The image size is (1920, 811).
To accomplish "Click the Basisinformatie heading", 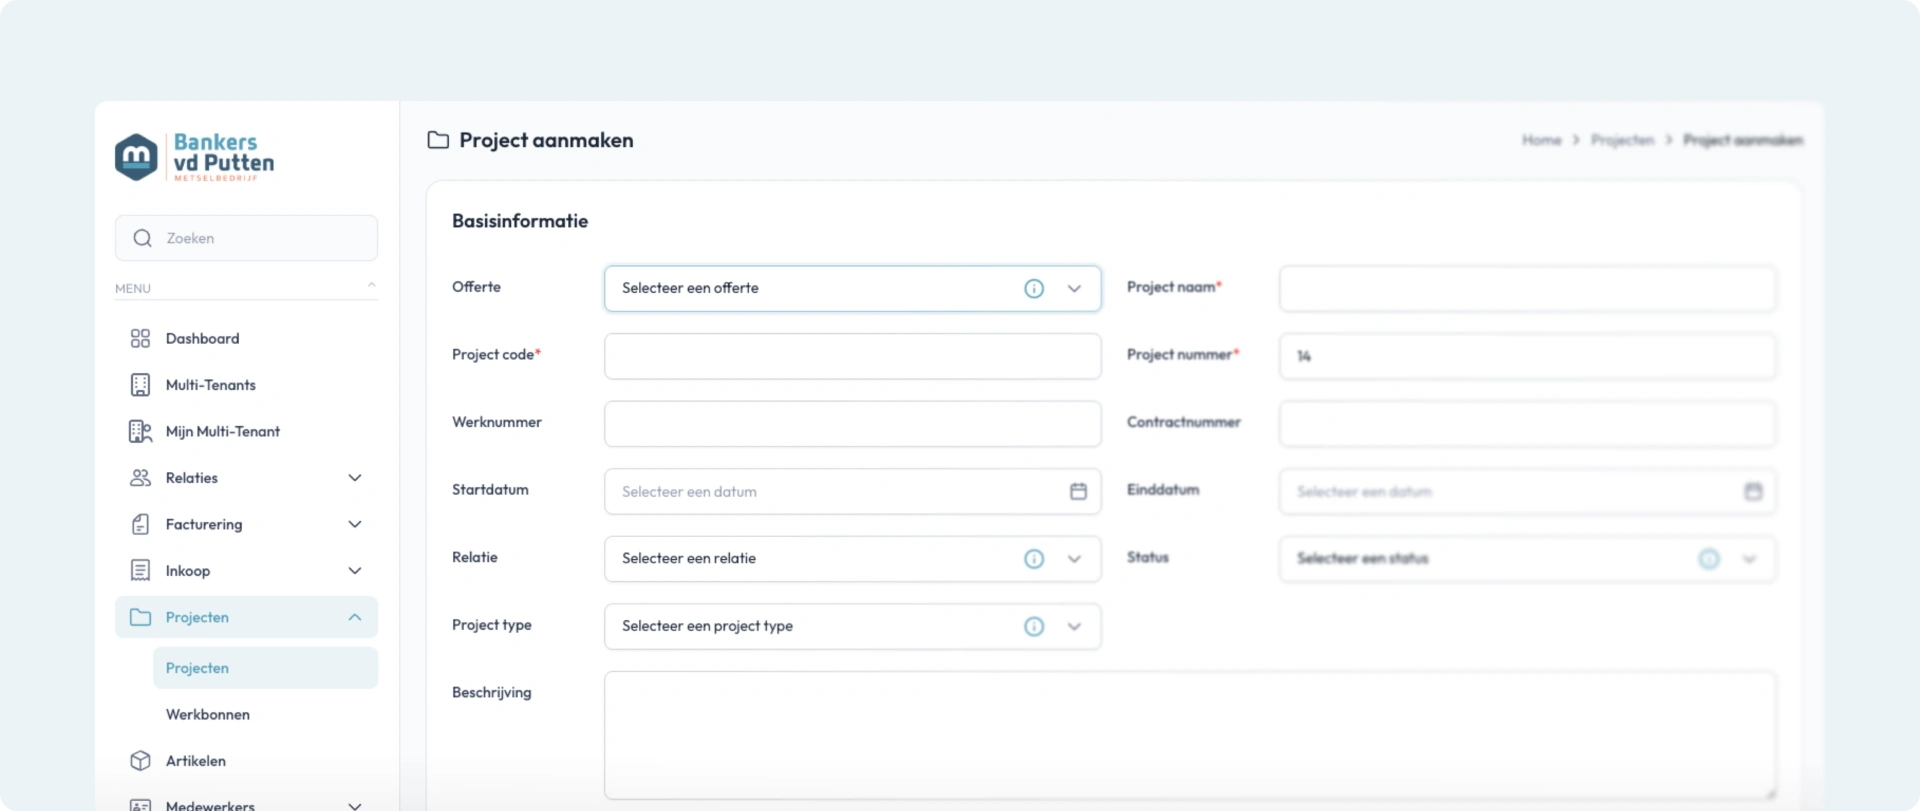I will pyautogui.click(x=520, y=221).
